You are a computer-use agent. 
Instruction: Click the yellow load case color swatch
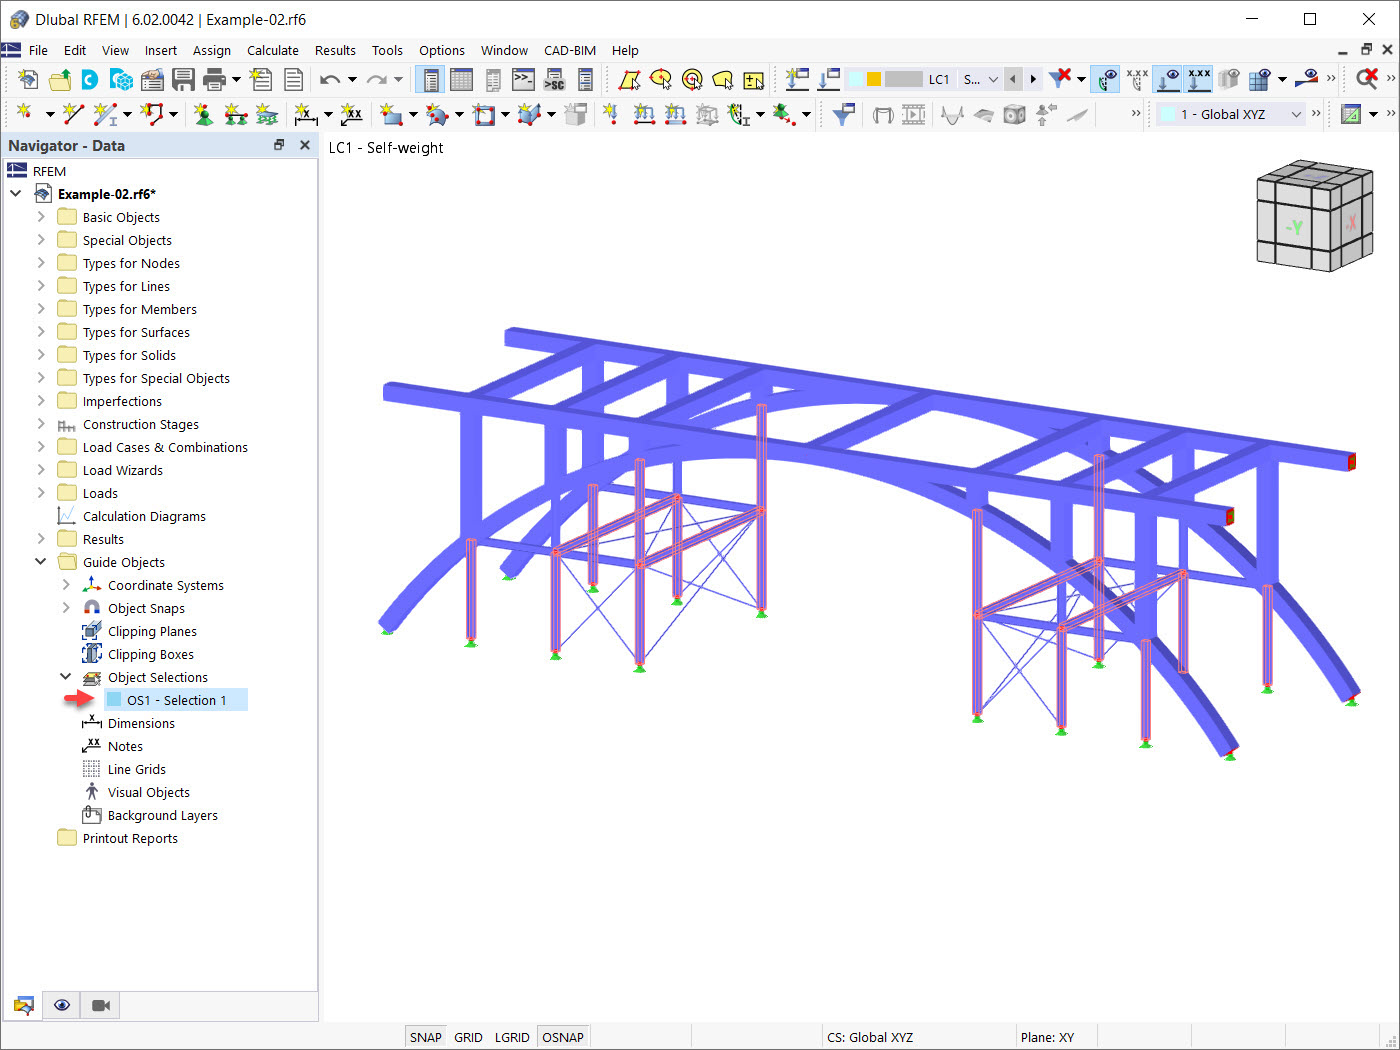point(874,79)
